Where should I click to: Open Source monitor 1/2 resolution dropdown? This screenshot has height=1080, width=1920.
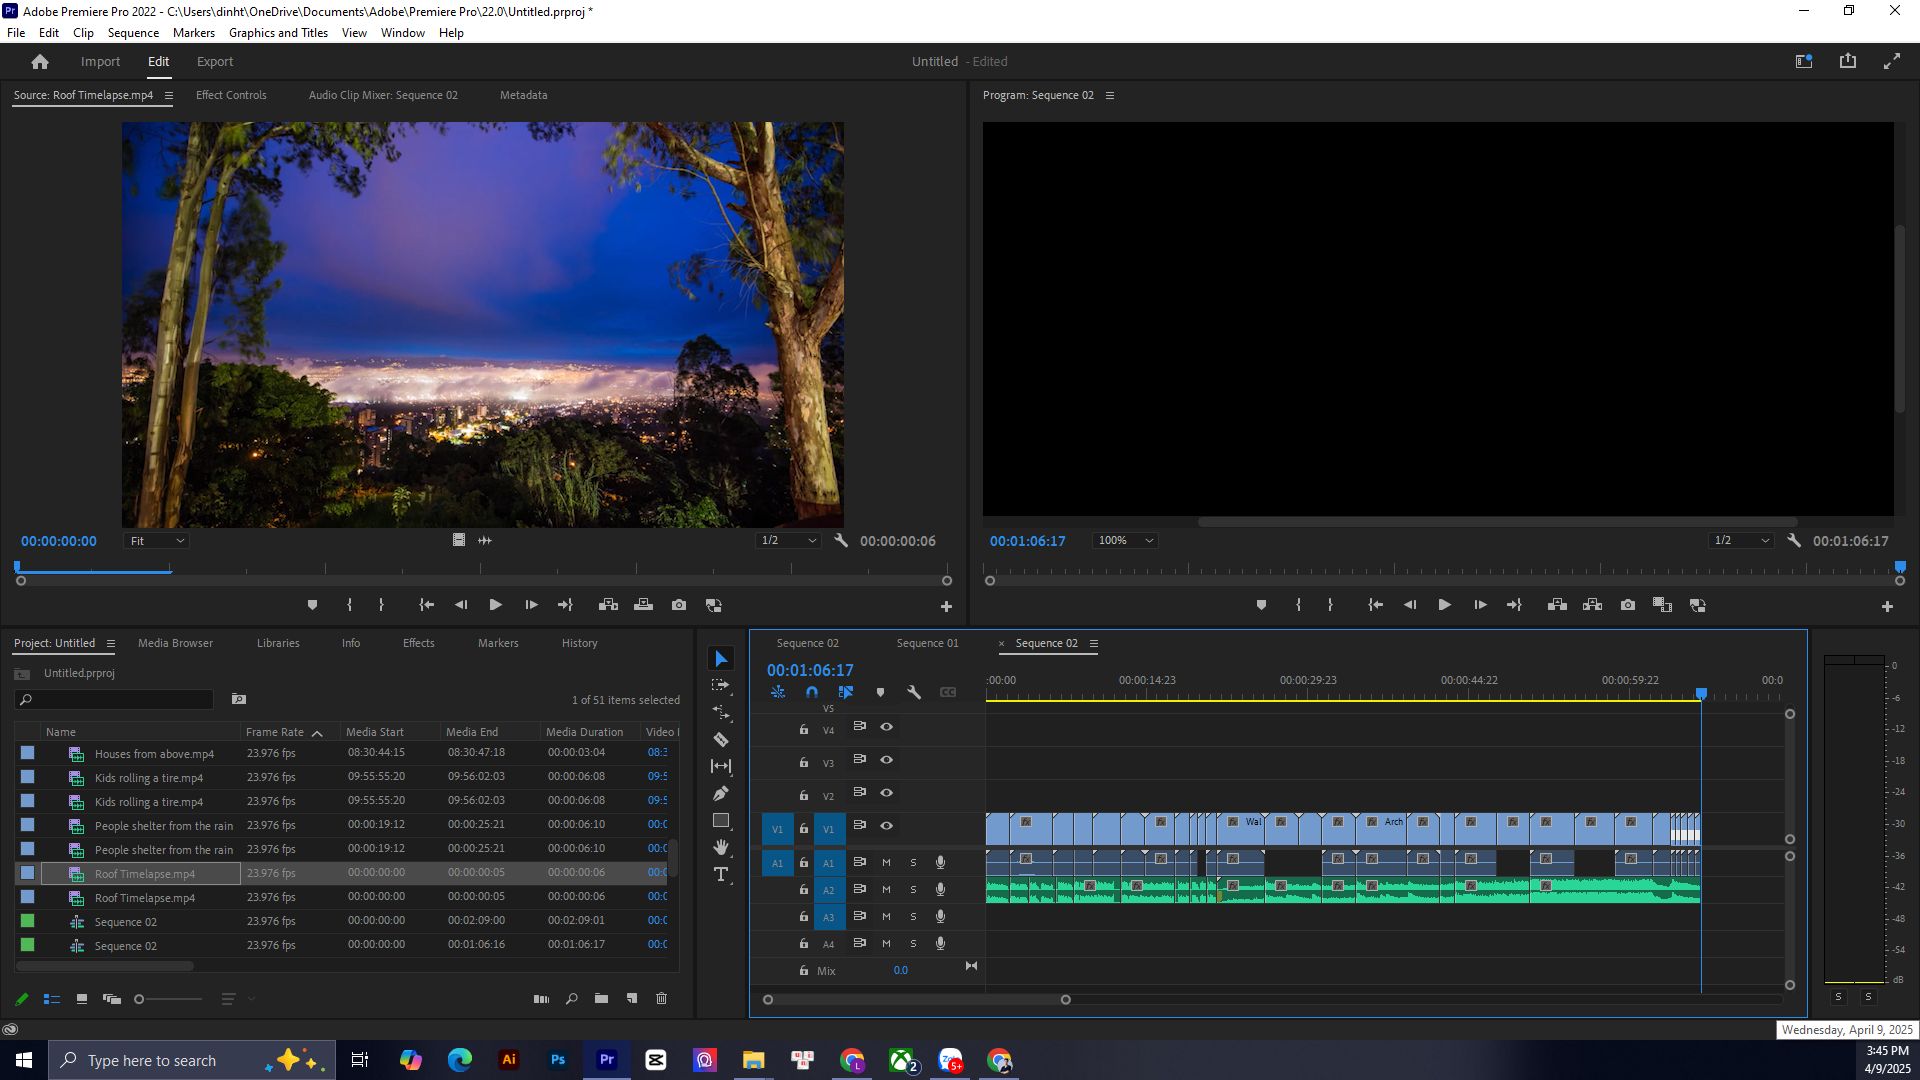(x=788, y=541)
